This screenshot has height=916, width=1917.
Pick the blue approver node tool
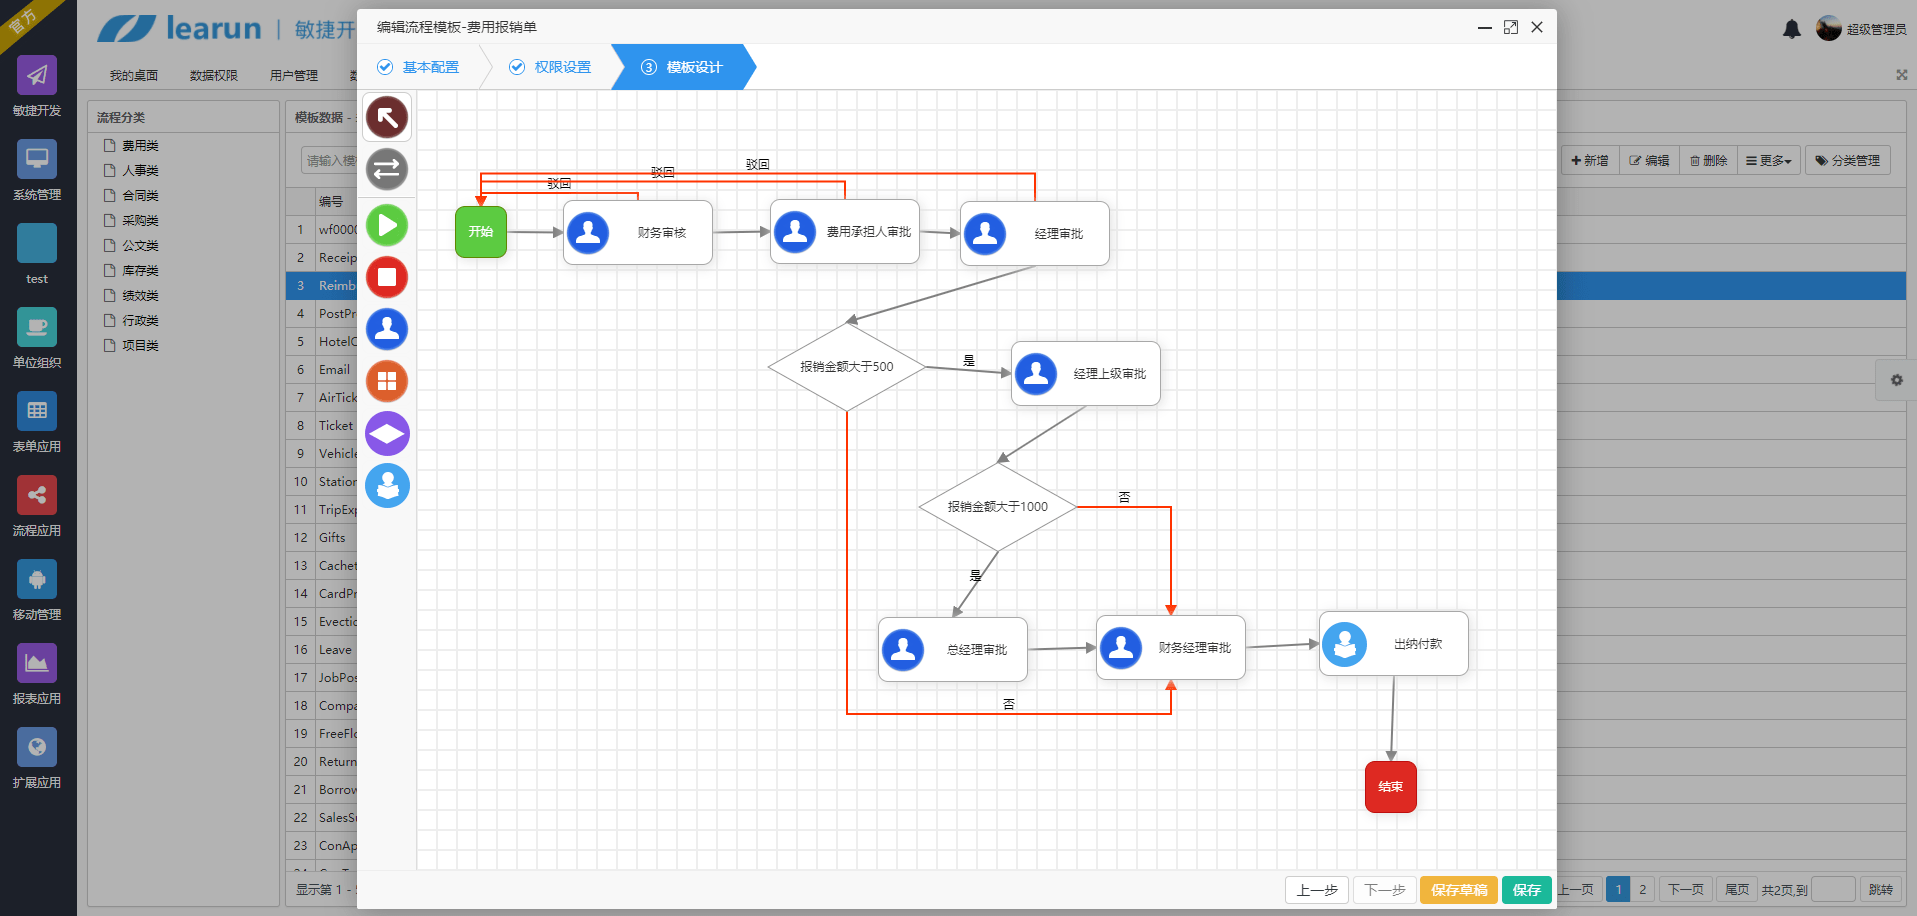387,329
